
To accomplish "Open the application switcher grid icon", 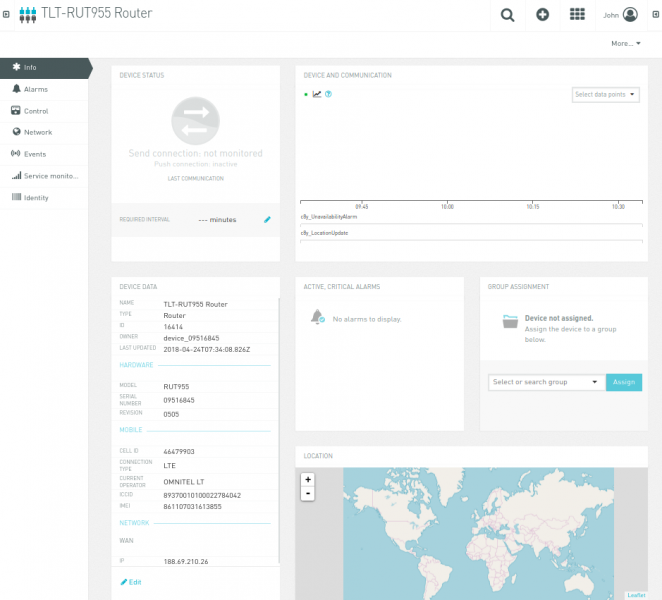I will pos(577,15).
